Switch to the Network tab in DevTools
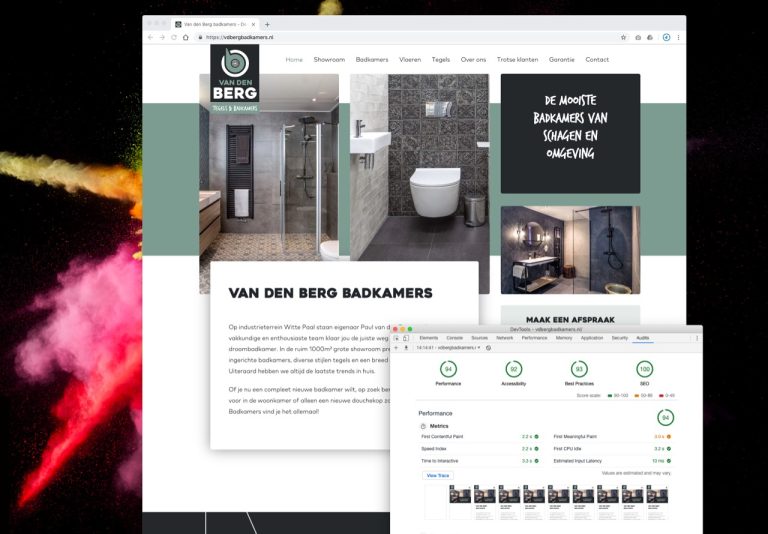This screenshot has width=768, height=534. pyautogui.click(x=504, y=338)
